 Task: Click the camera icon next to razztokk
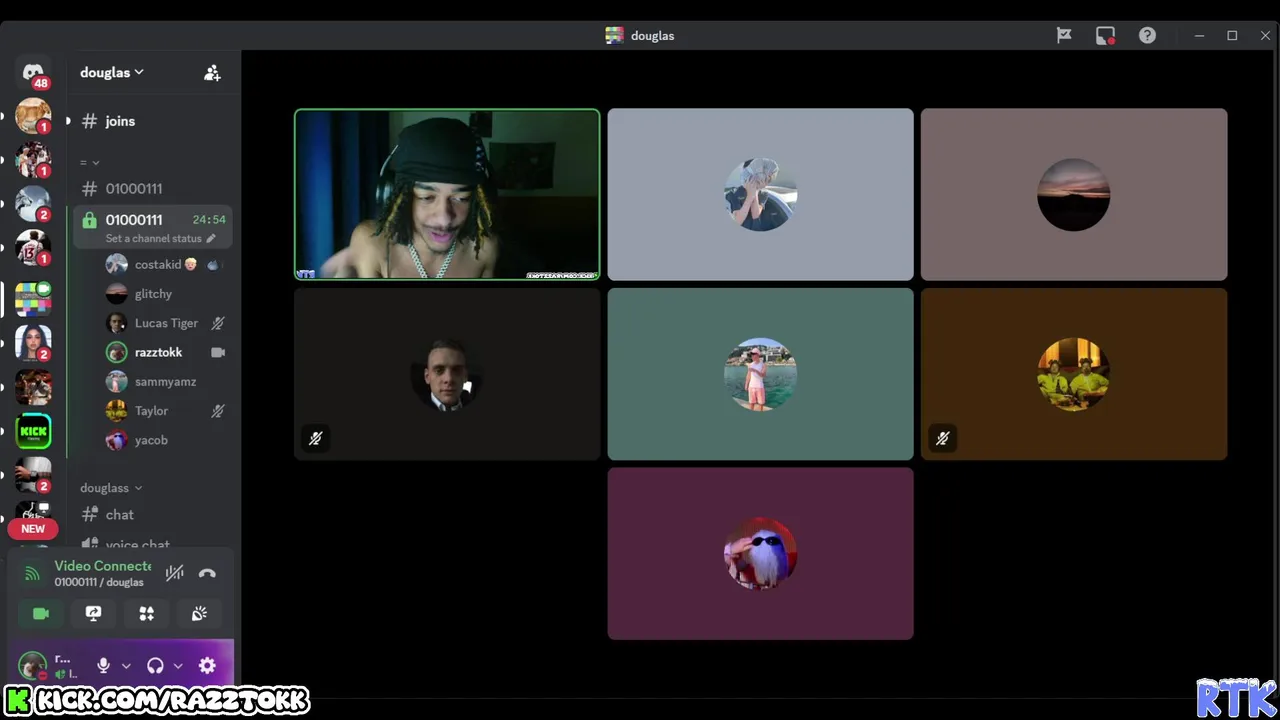point(218,352)
